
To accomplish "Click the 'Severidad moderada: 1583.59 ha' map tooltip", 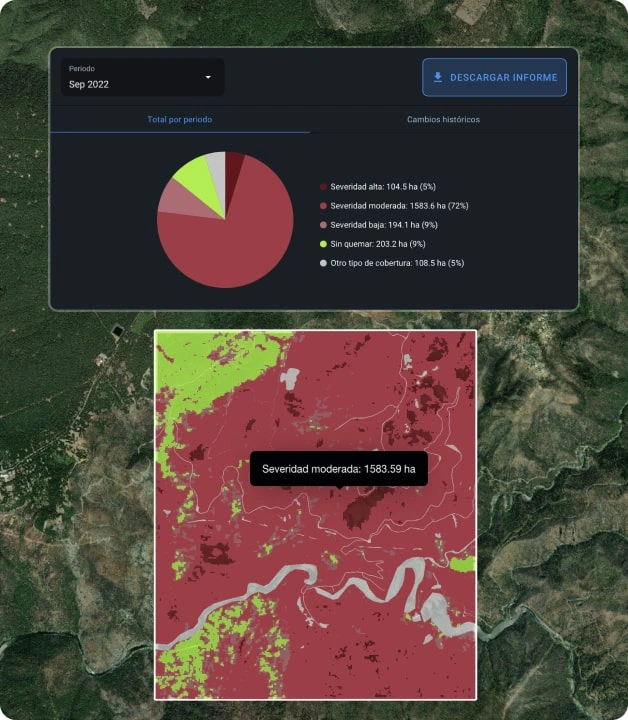I will click(339, 469).
